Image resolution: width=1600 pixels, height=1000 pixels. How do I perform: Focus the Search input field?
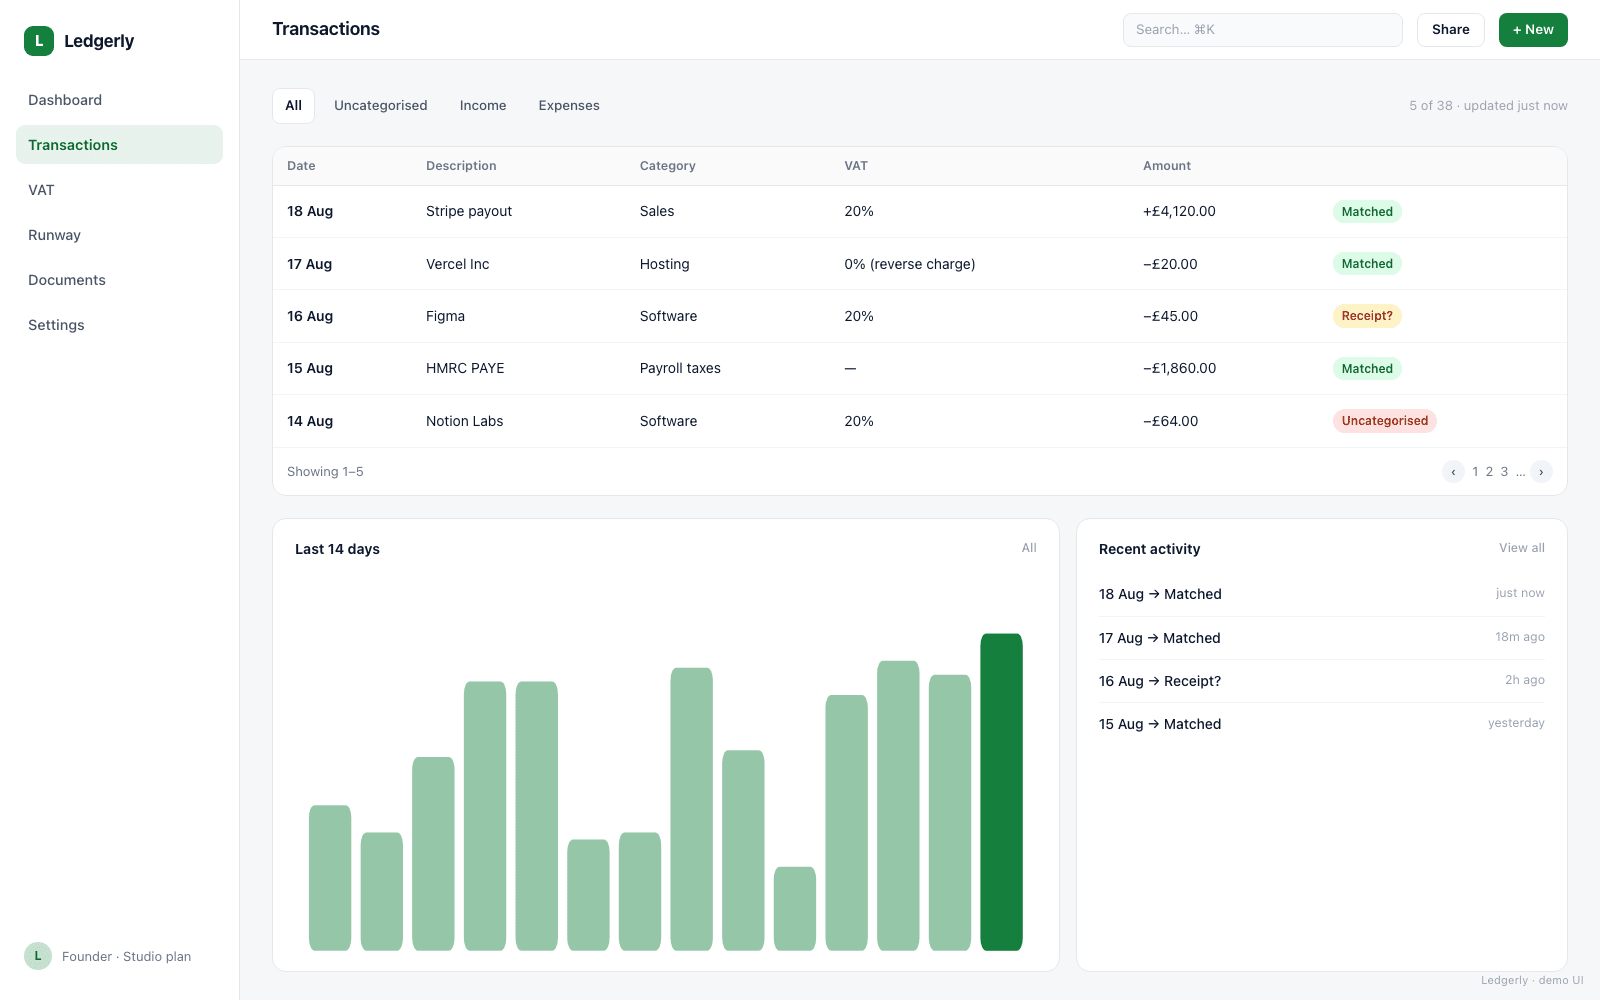pos(1262,30)
